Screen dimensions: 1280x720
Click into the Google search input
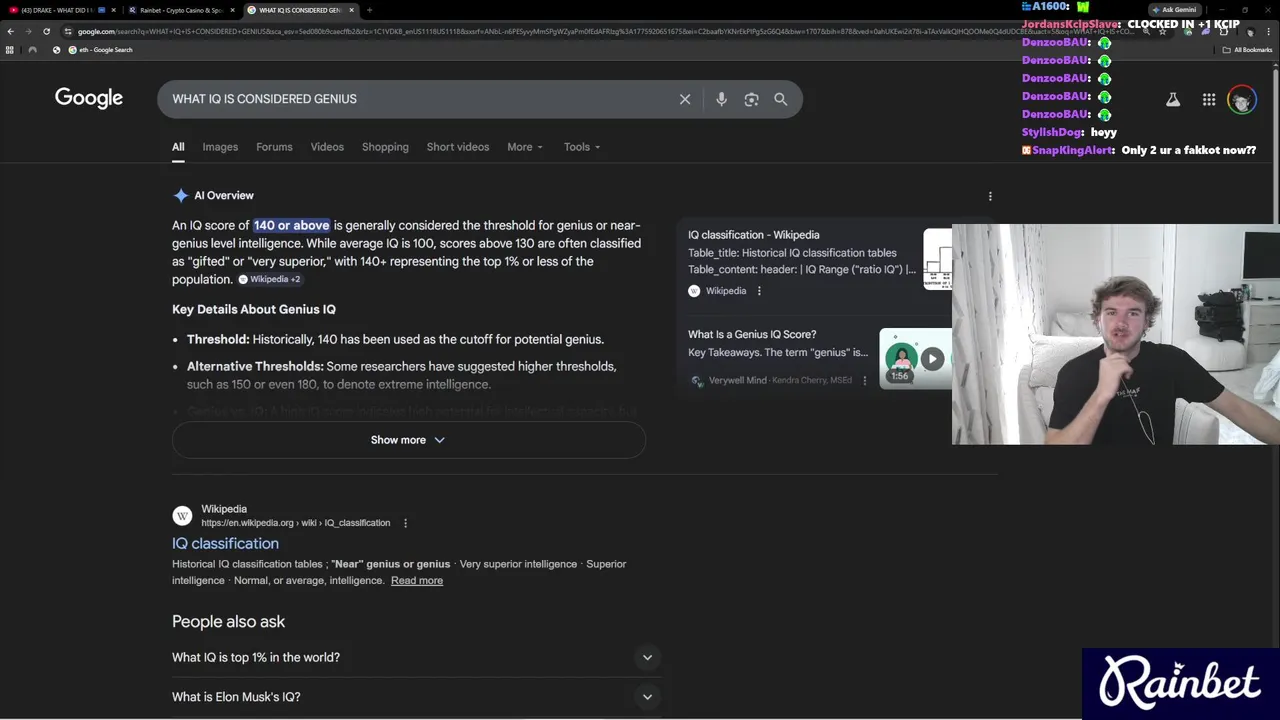coord(420,99)
